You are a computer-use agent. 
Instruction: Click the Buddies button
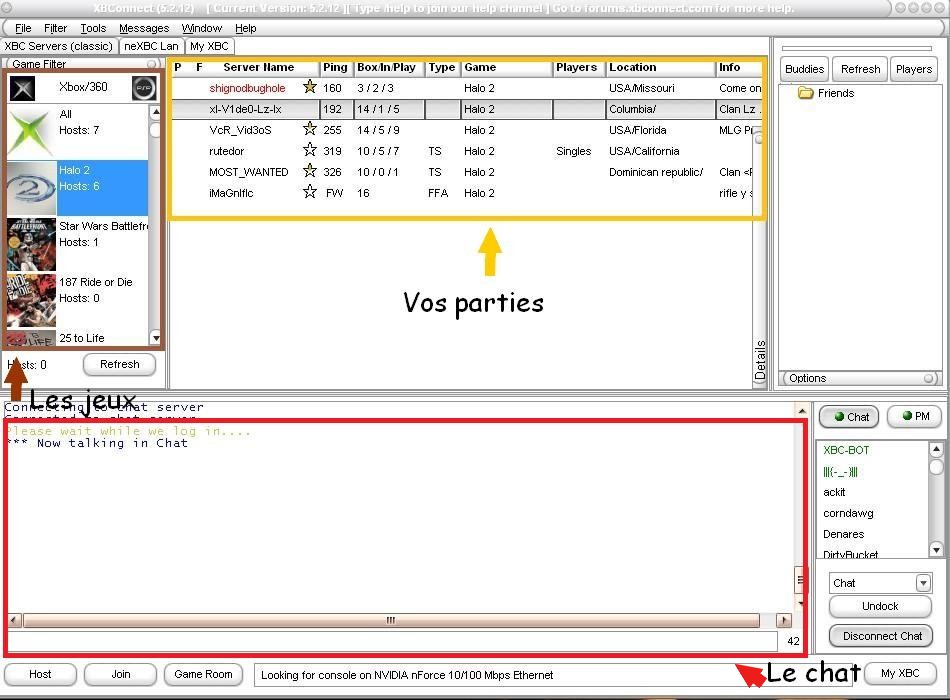[804, 69]
